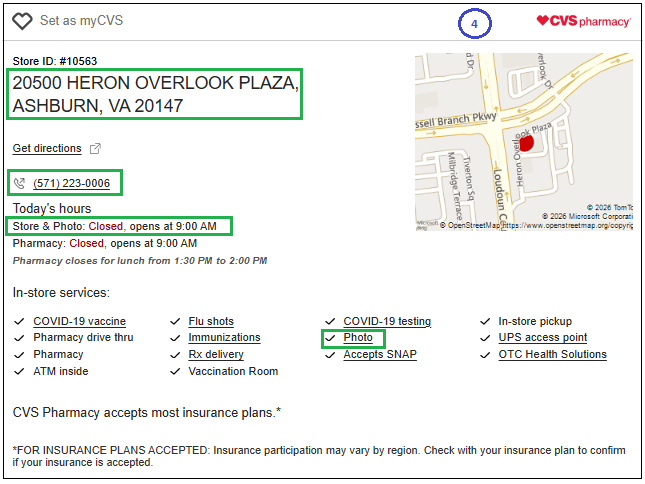This screenshot has width=645, height=484.
Task: Click the Store & Photo hours line
Action: click(114, 226)
